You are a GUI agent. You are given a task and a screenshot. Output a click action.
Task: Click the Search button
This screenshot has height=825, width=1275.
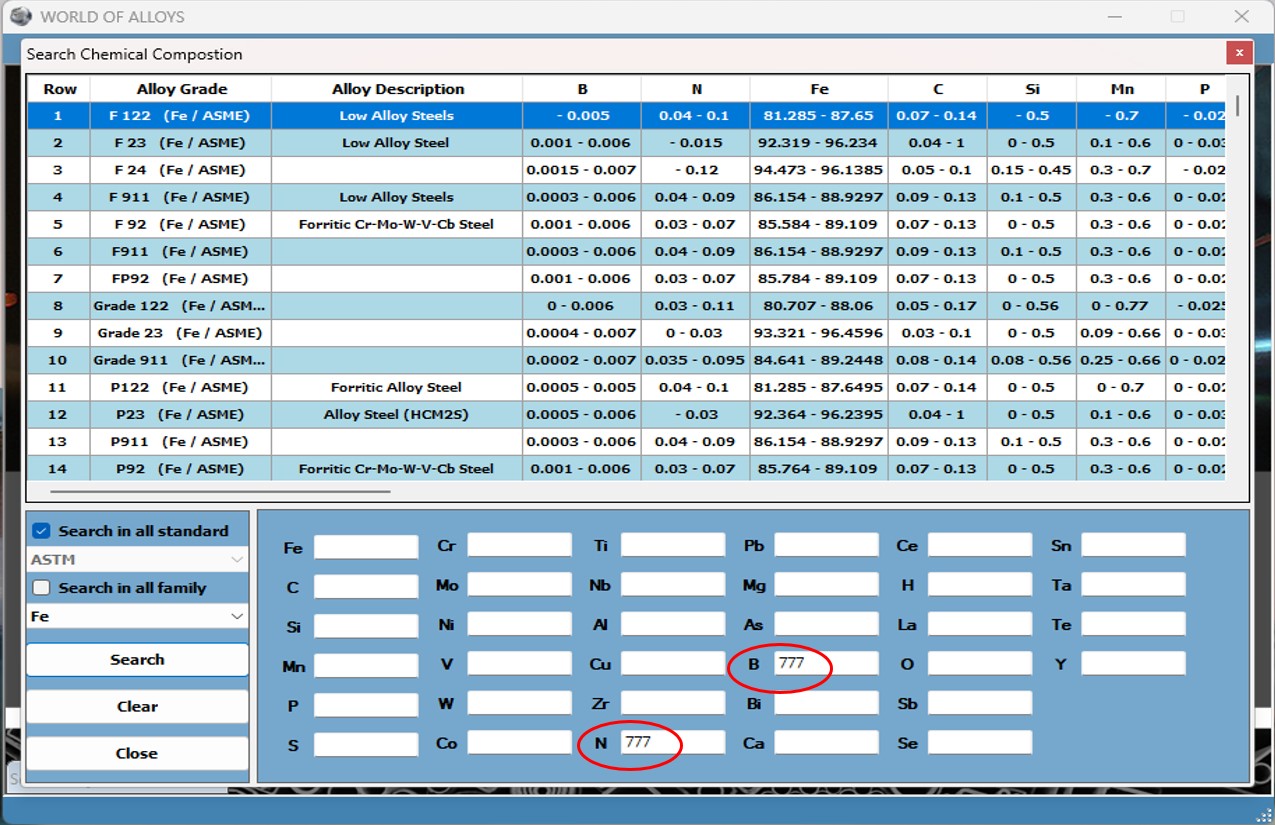tap(137, 660)
